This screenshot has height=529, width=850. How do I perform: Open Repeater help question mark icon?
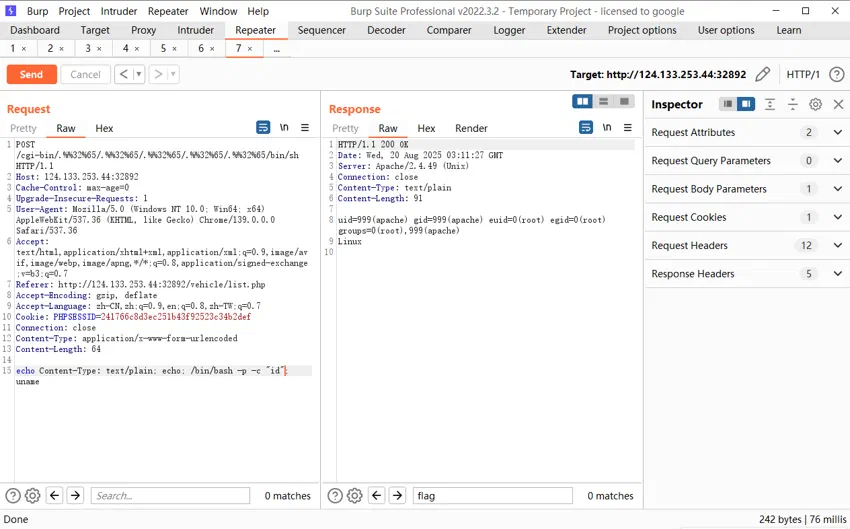tap(836, 74)
